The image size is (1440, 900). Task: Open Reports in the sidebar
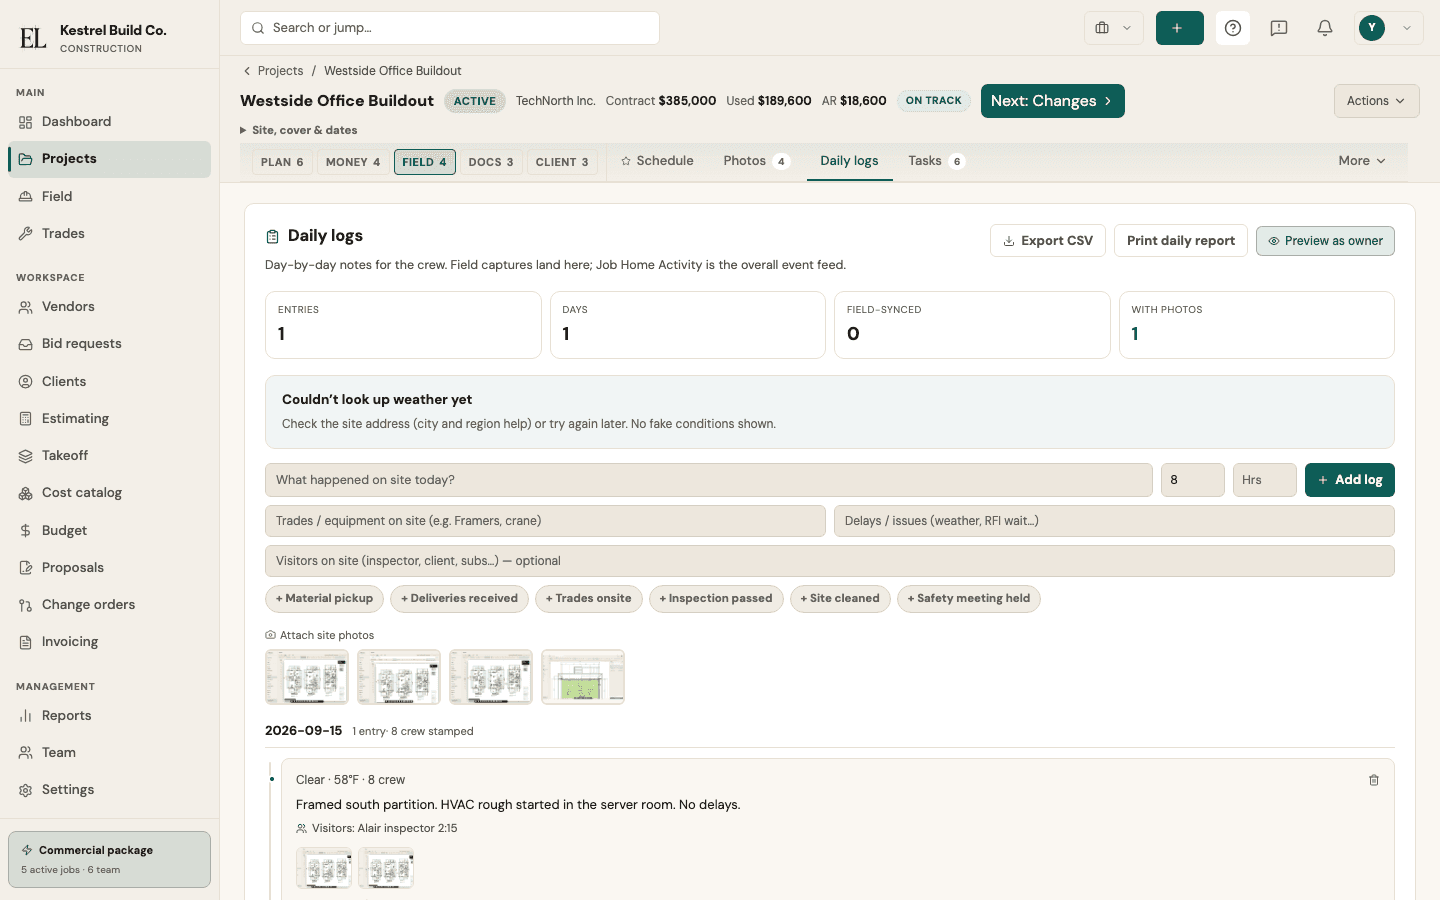pos(109,716)
